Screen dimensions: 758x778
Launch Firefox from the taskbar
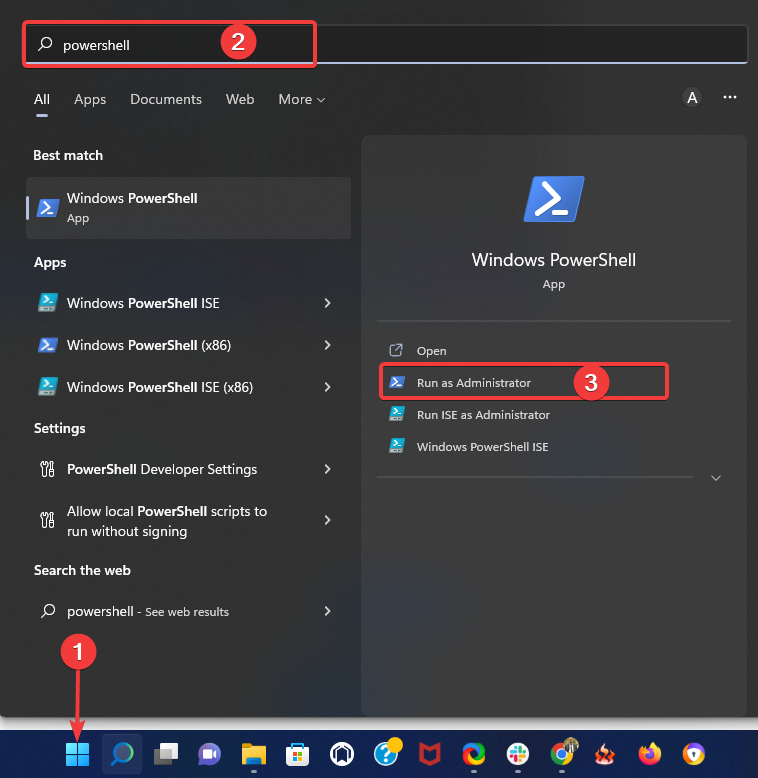click(x=649, y=754)
